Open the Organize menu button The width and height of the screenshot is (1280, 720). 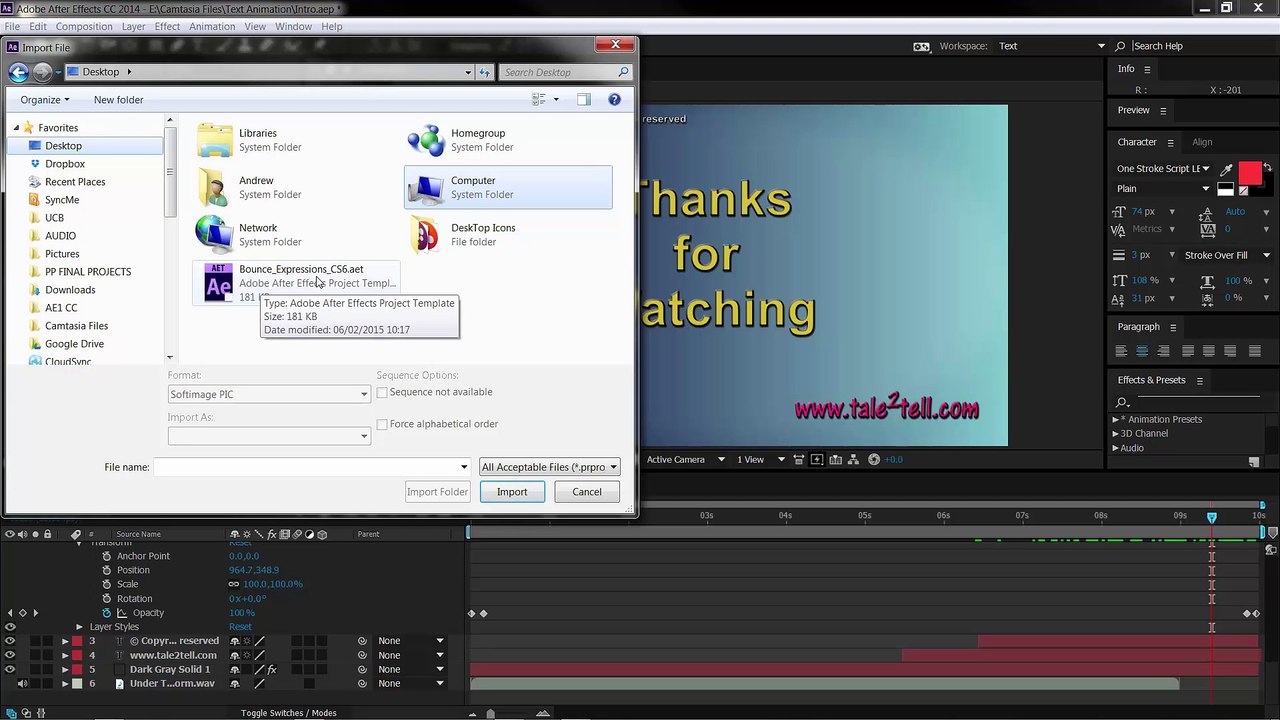[45, 100]
